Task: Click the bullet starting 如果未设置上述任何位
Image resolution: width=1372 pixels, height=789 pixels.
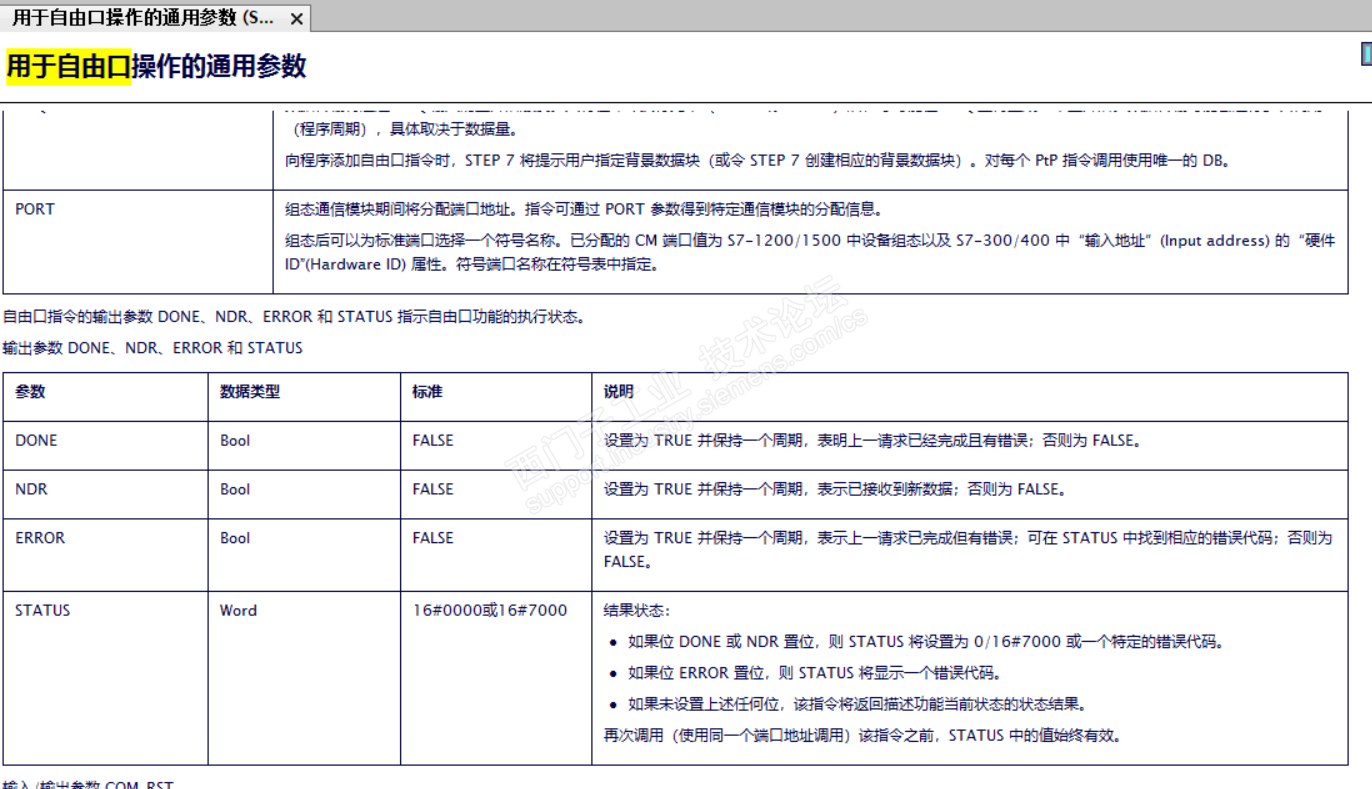Action: [x=857, y=703]
